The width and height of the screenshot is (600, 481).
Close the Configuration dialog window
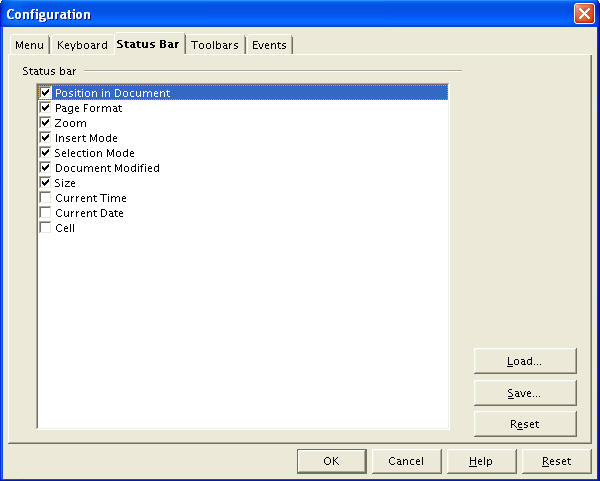[584, 14]
